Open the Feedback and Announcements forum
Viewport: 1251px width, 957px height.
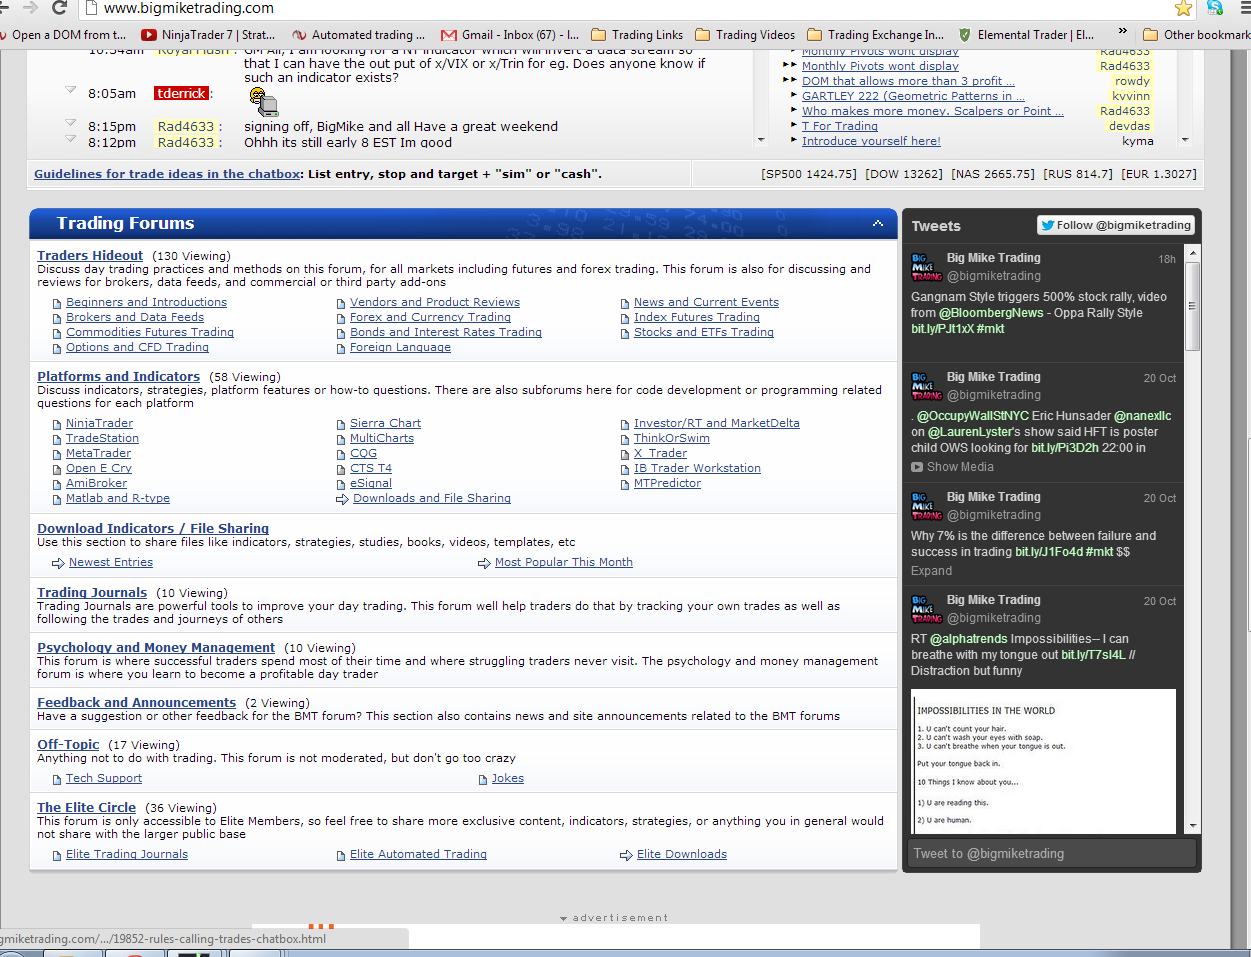pyautogui.click(x=136, y=703)
